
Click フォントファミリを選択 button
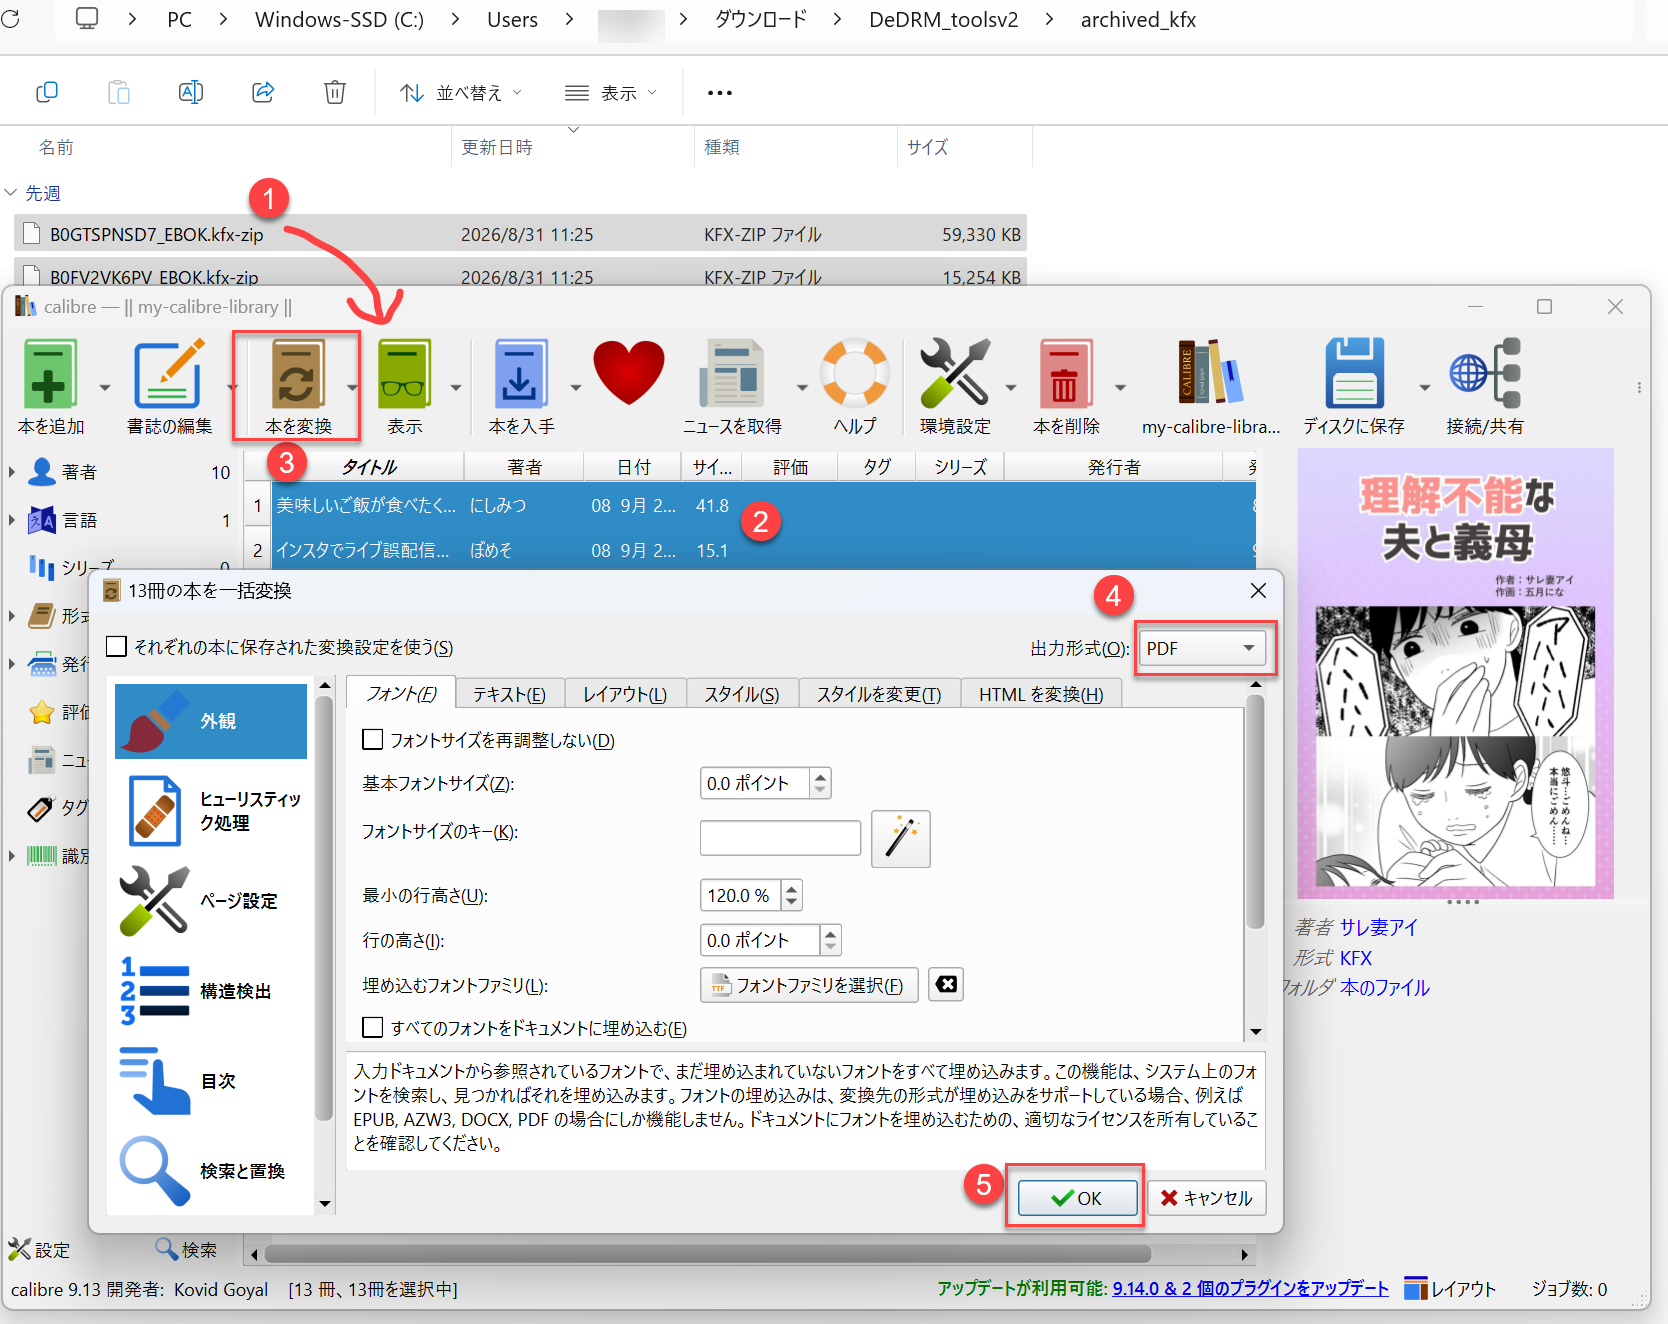click(809, 985)
